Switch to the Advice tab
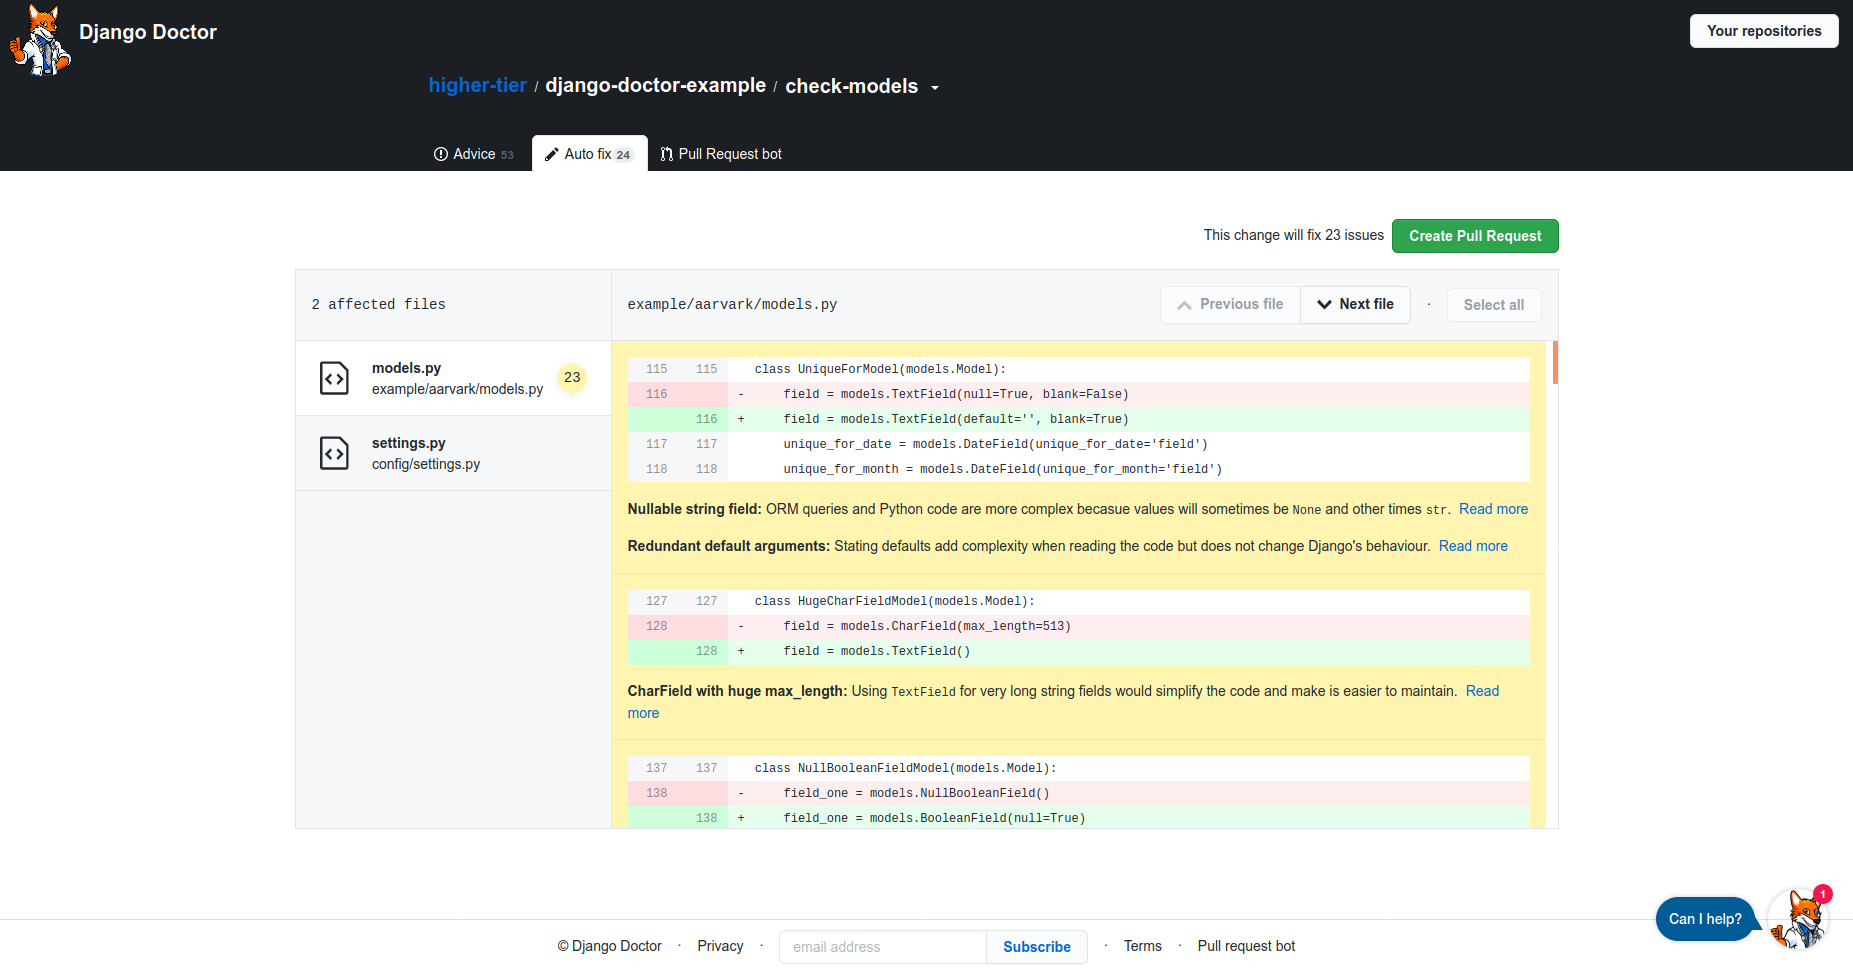Screen dimensions: 1853x974 coord(474,154)
